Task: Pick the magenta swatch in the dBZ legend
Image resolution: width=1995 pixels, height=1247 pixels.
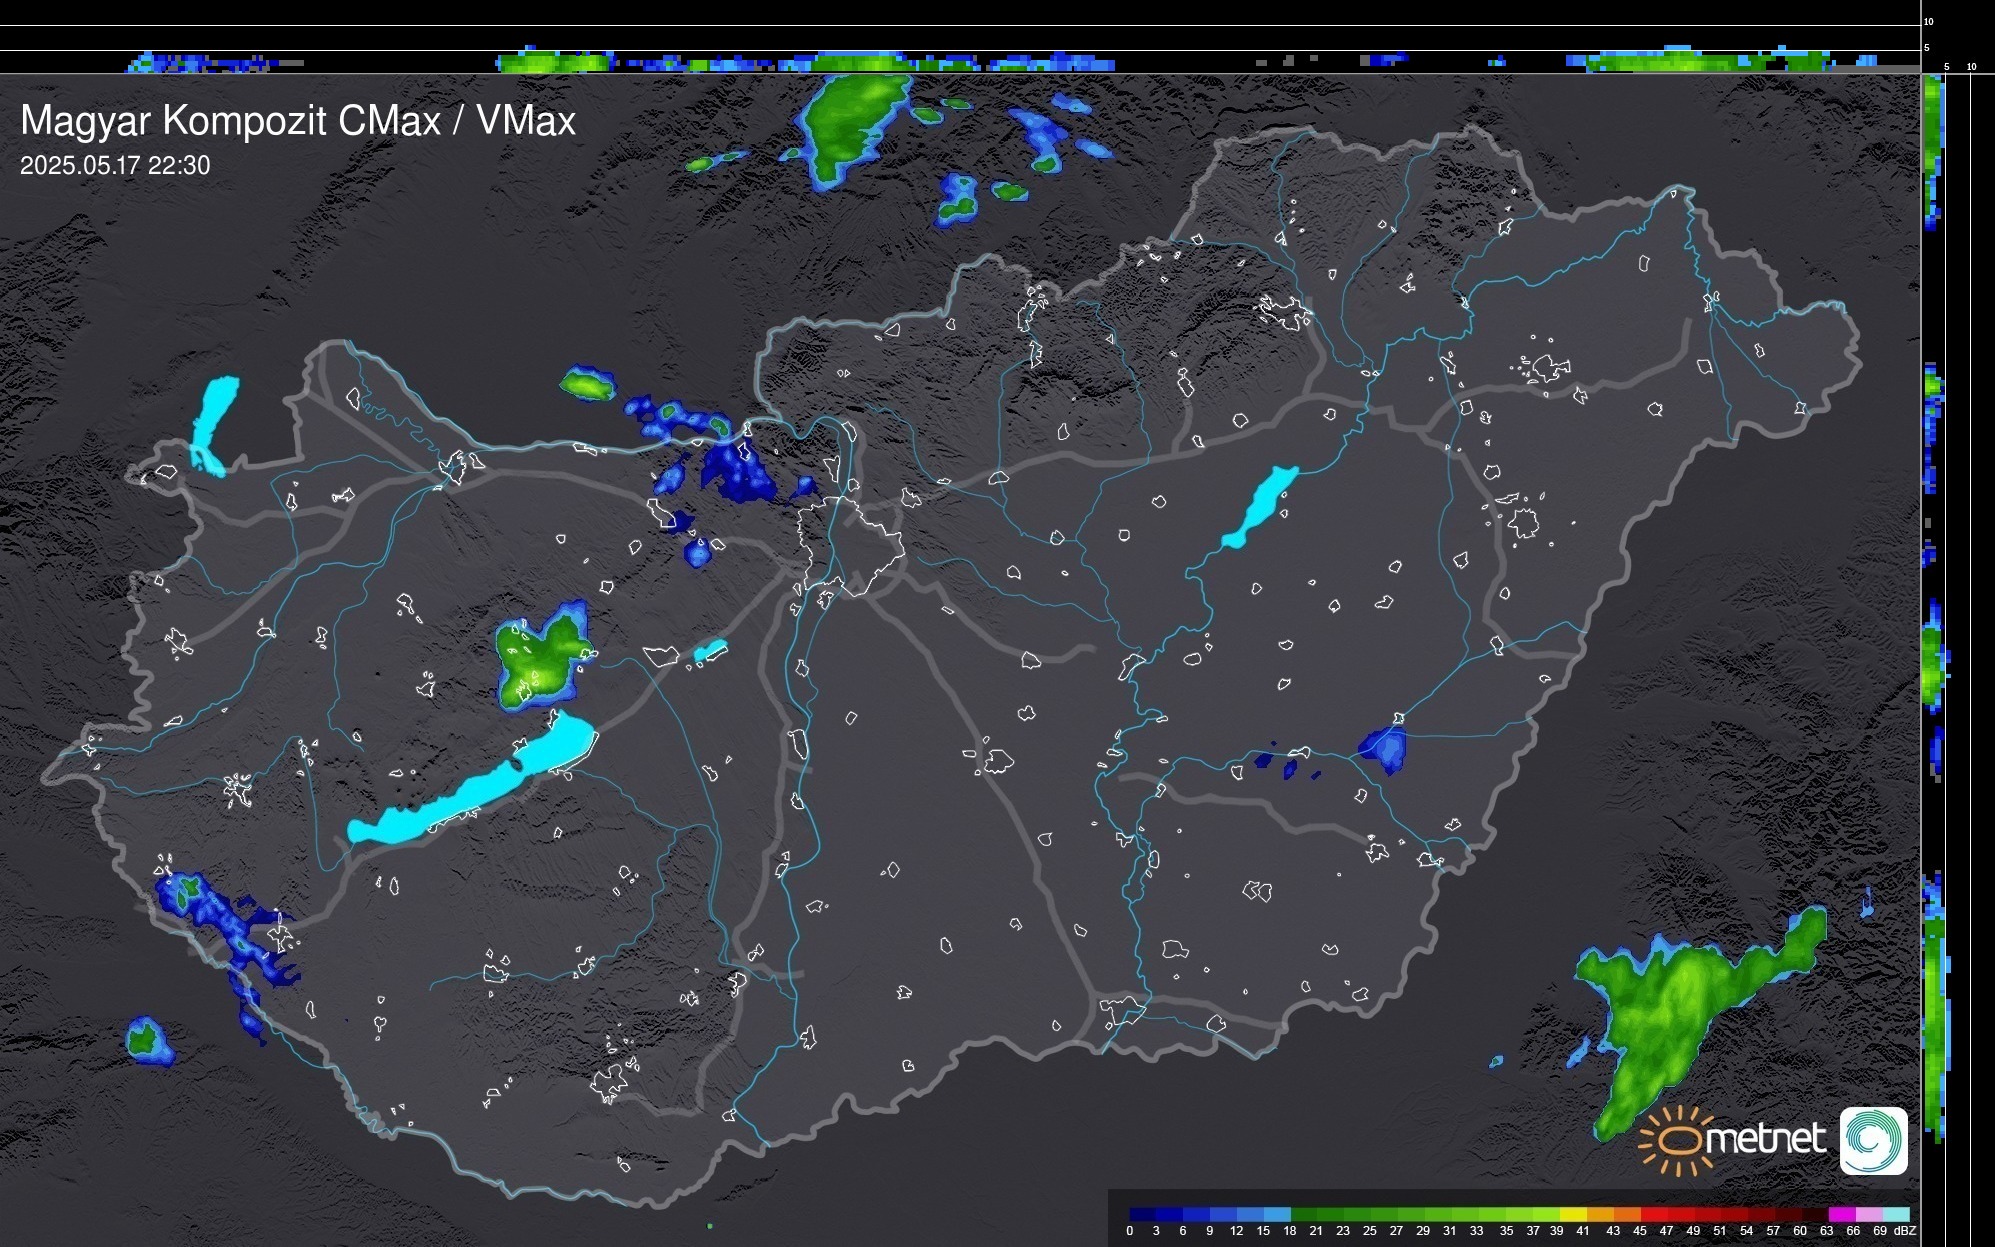Action: [x=1840, y=1215]
